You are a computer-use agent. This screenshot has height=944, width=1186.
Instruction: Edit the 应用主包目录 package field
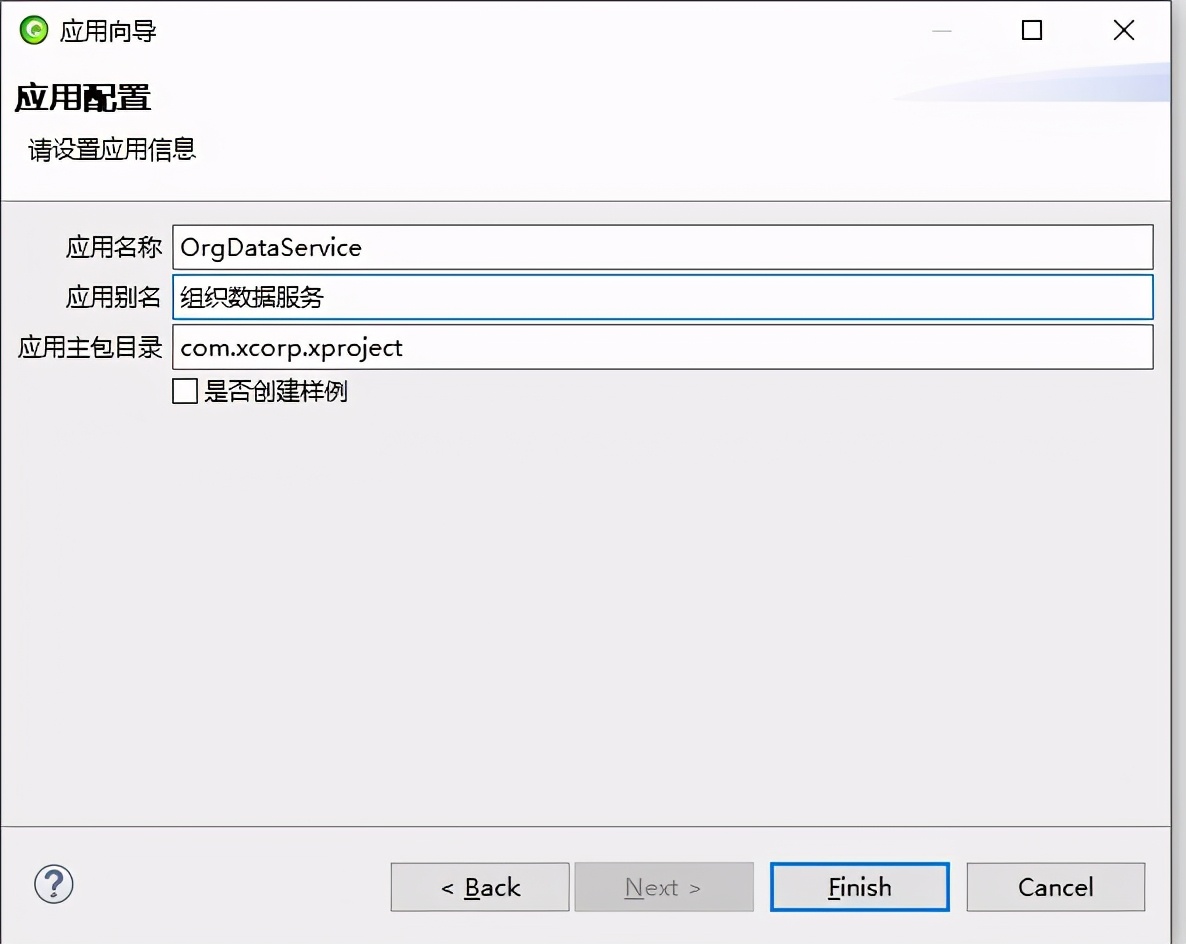click(663, 347)
